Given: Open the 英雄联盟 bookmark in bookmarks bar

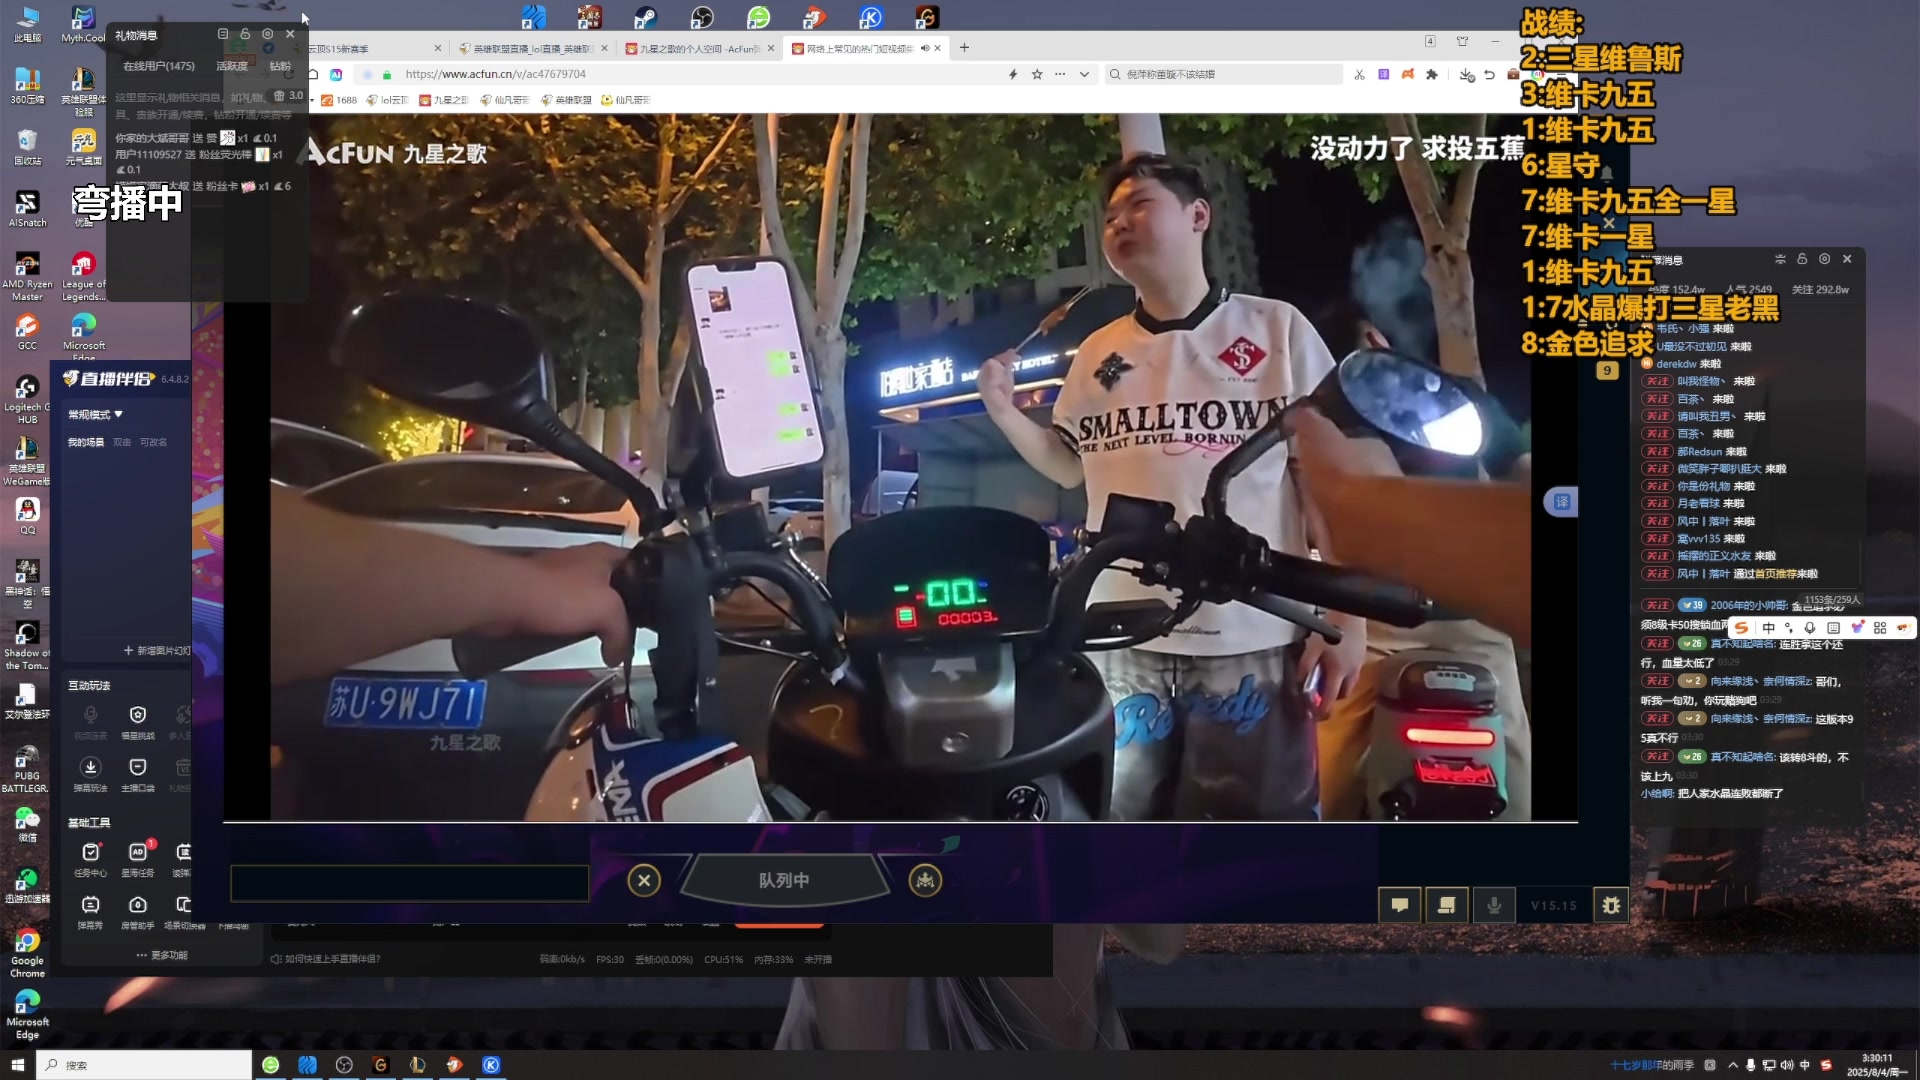Looking at the screenshot, I should tap(566, 100).
